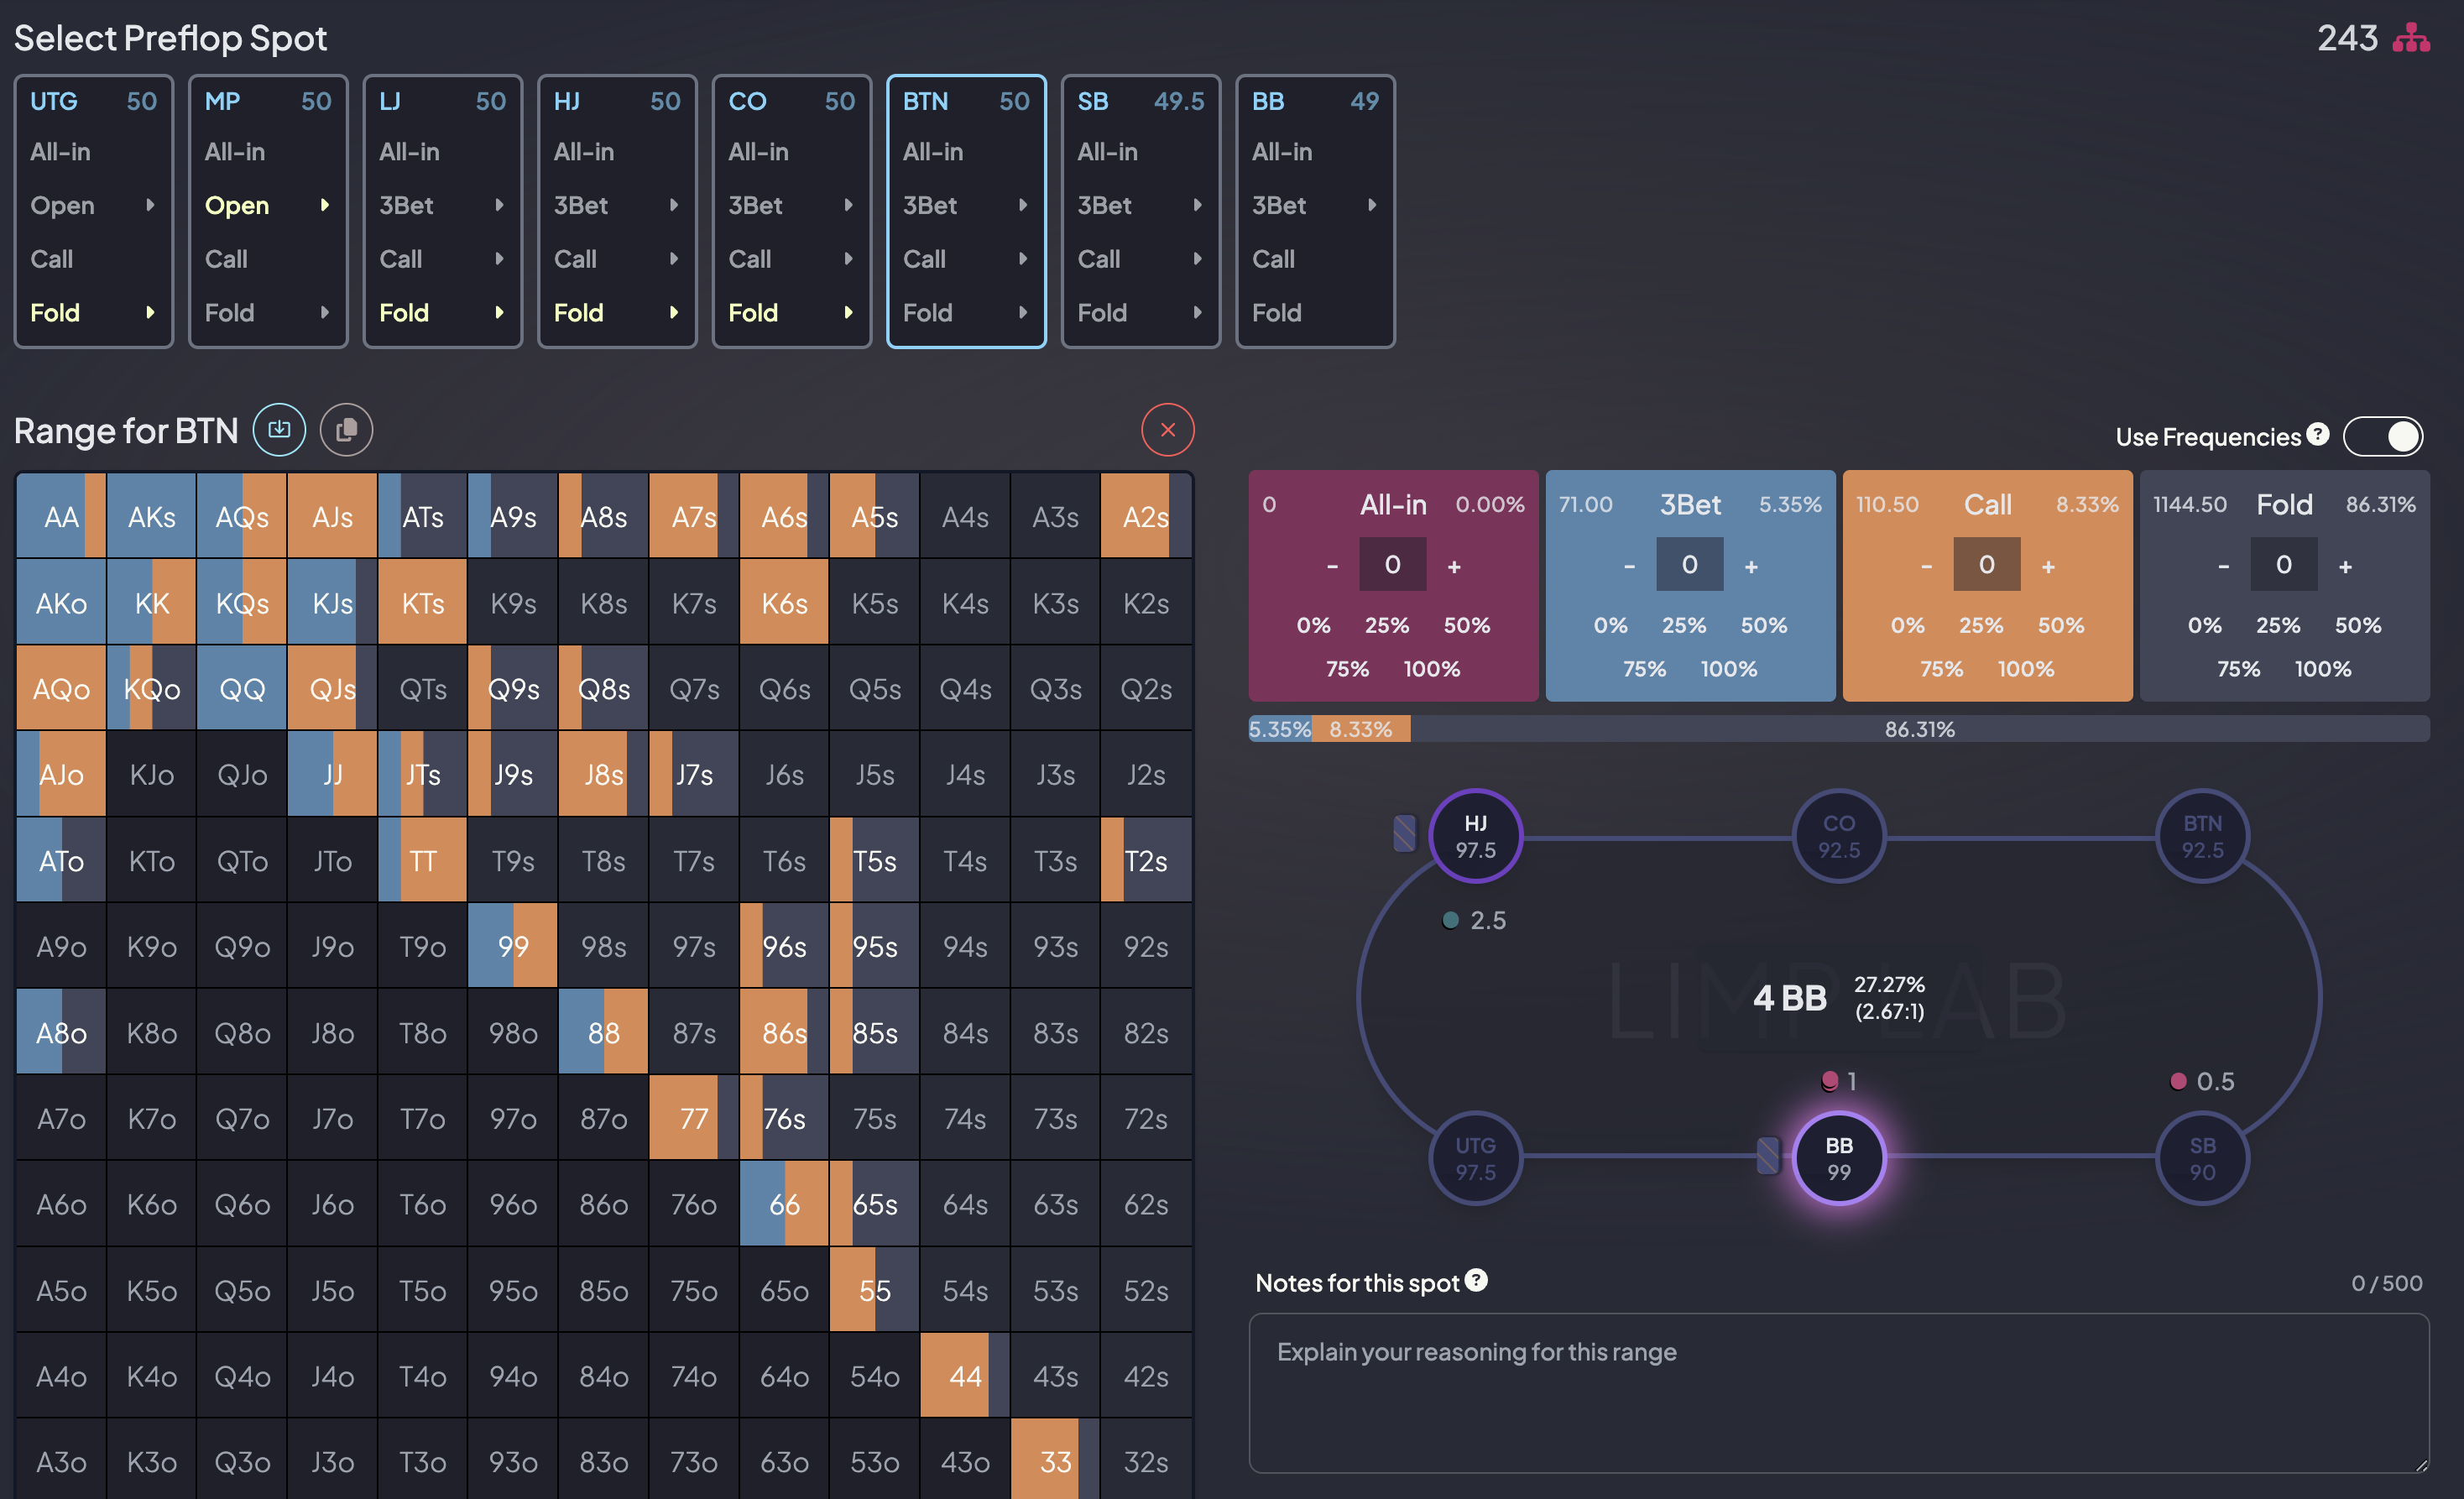Image resolution: width=2464 pixels, height=1499 pixels.
Task: Select the 99 hand cell
Action: pyautogui.click(x=513, y=946)
